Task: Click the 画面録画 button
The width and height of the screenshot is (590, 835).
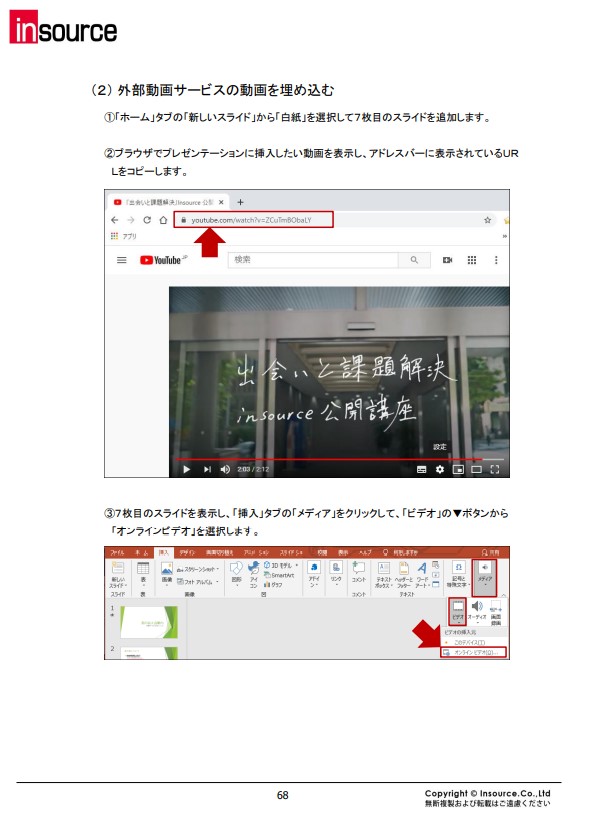Action: (x=496, y=612)
